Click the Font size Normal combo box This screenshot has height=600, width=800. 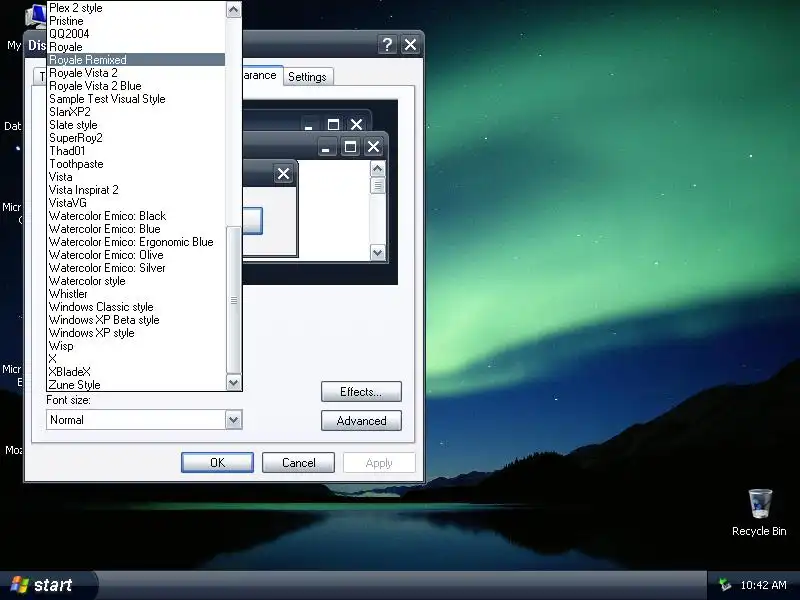[144, 420]
